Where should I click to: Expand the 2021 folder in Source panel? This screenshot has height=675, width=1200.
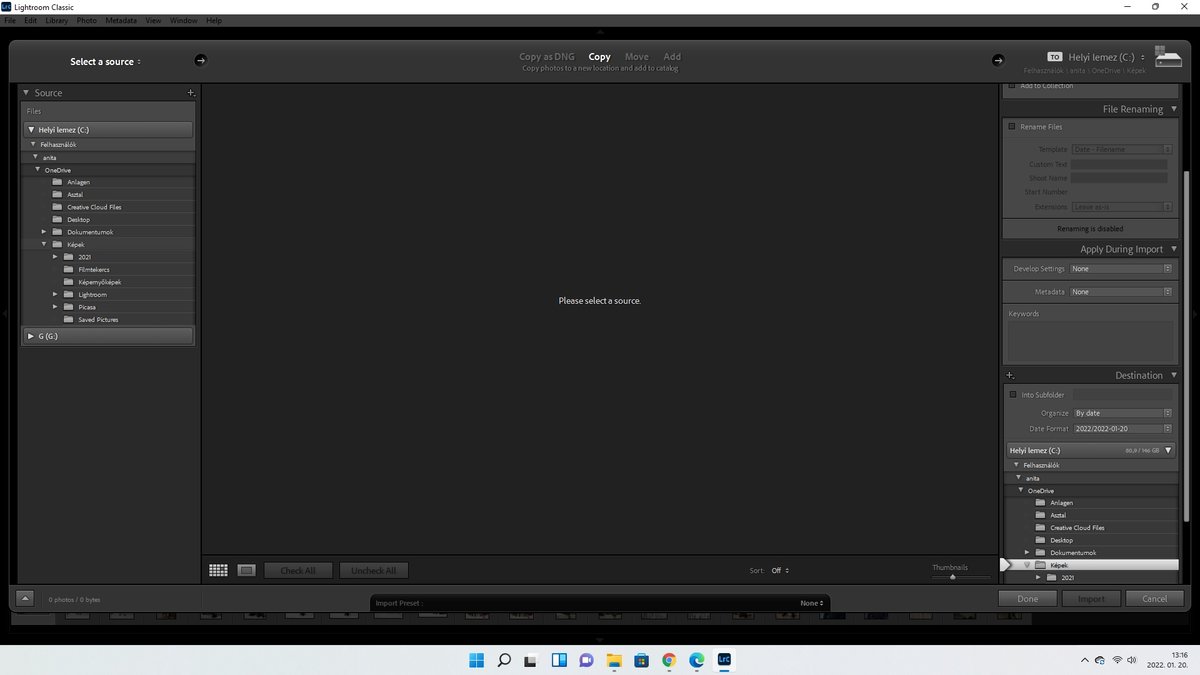pos(56,257)
